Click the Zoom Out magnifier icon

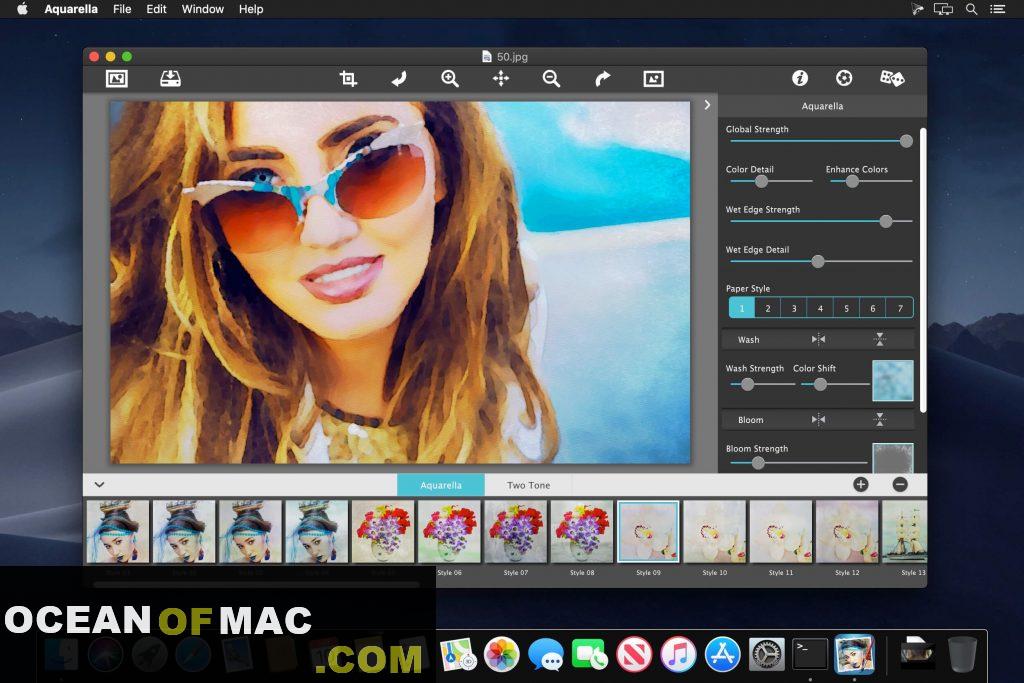click(552, 79)
